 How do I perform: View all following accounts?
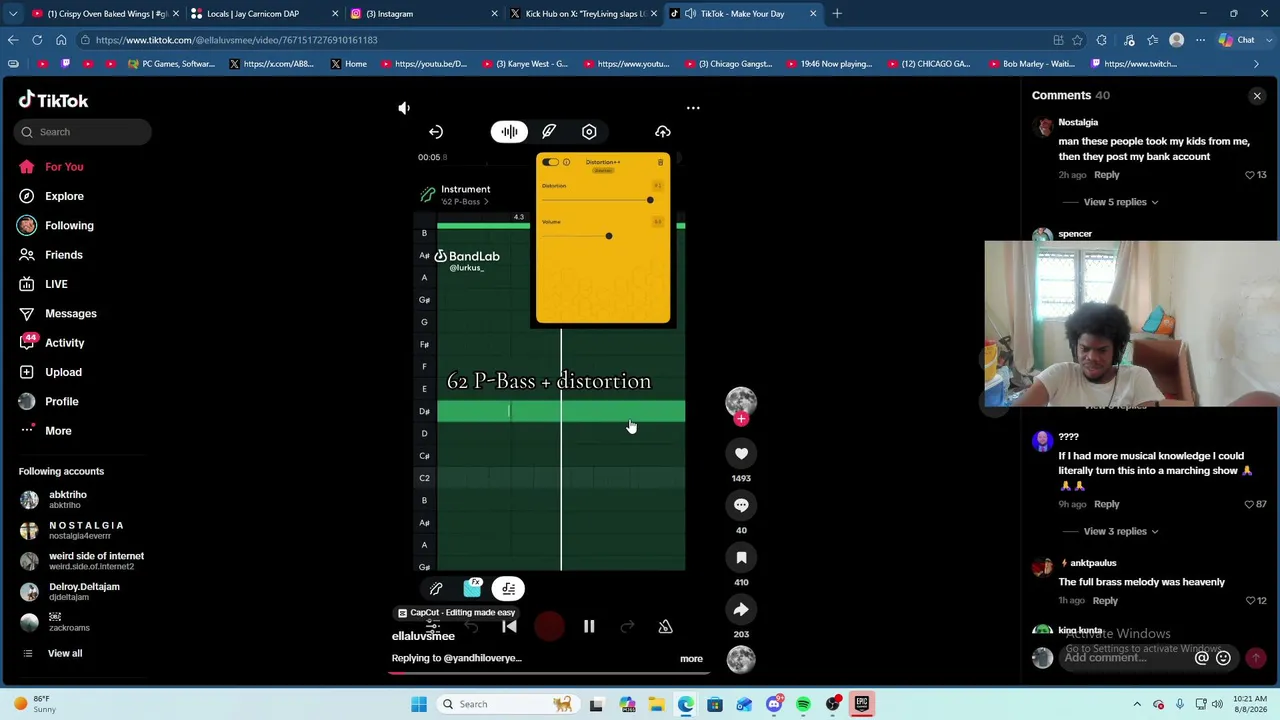[65, 654]
